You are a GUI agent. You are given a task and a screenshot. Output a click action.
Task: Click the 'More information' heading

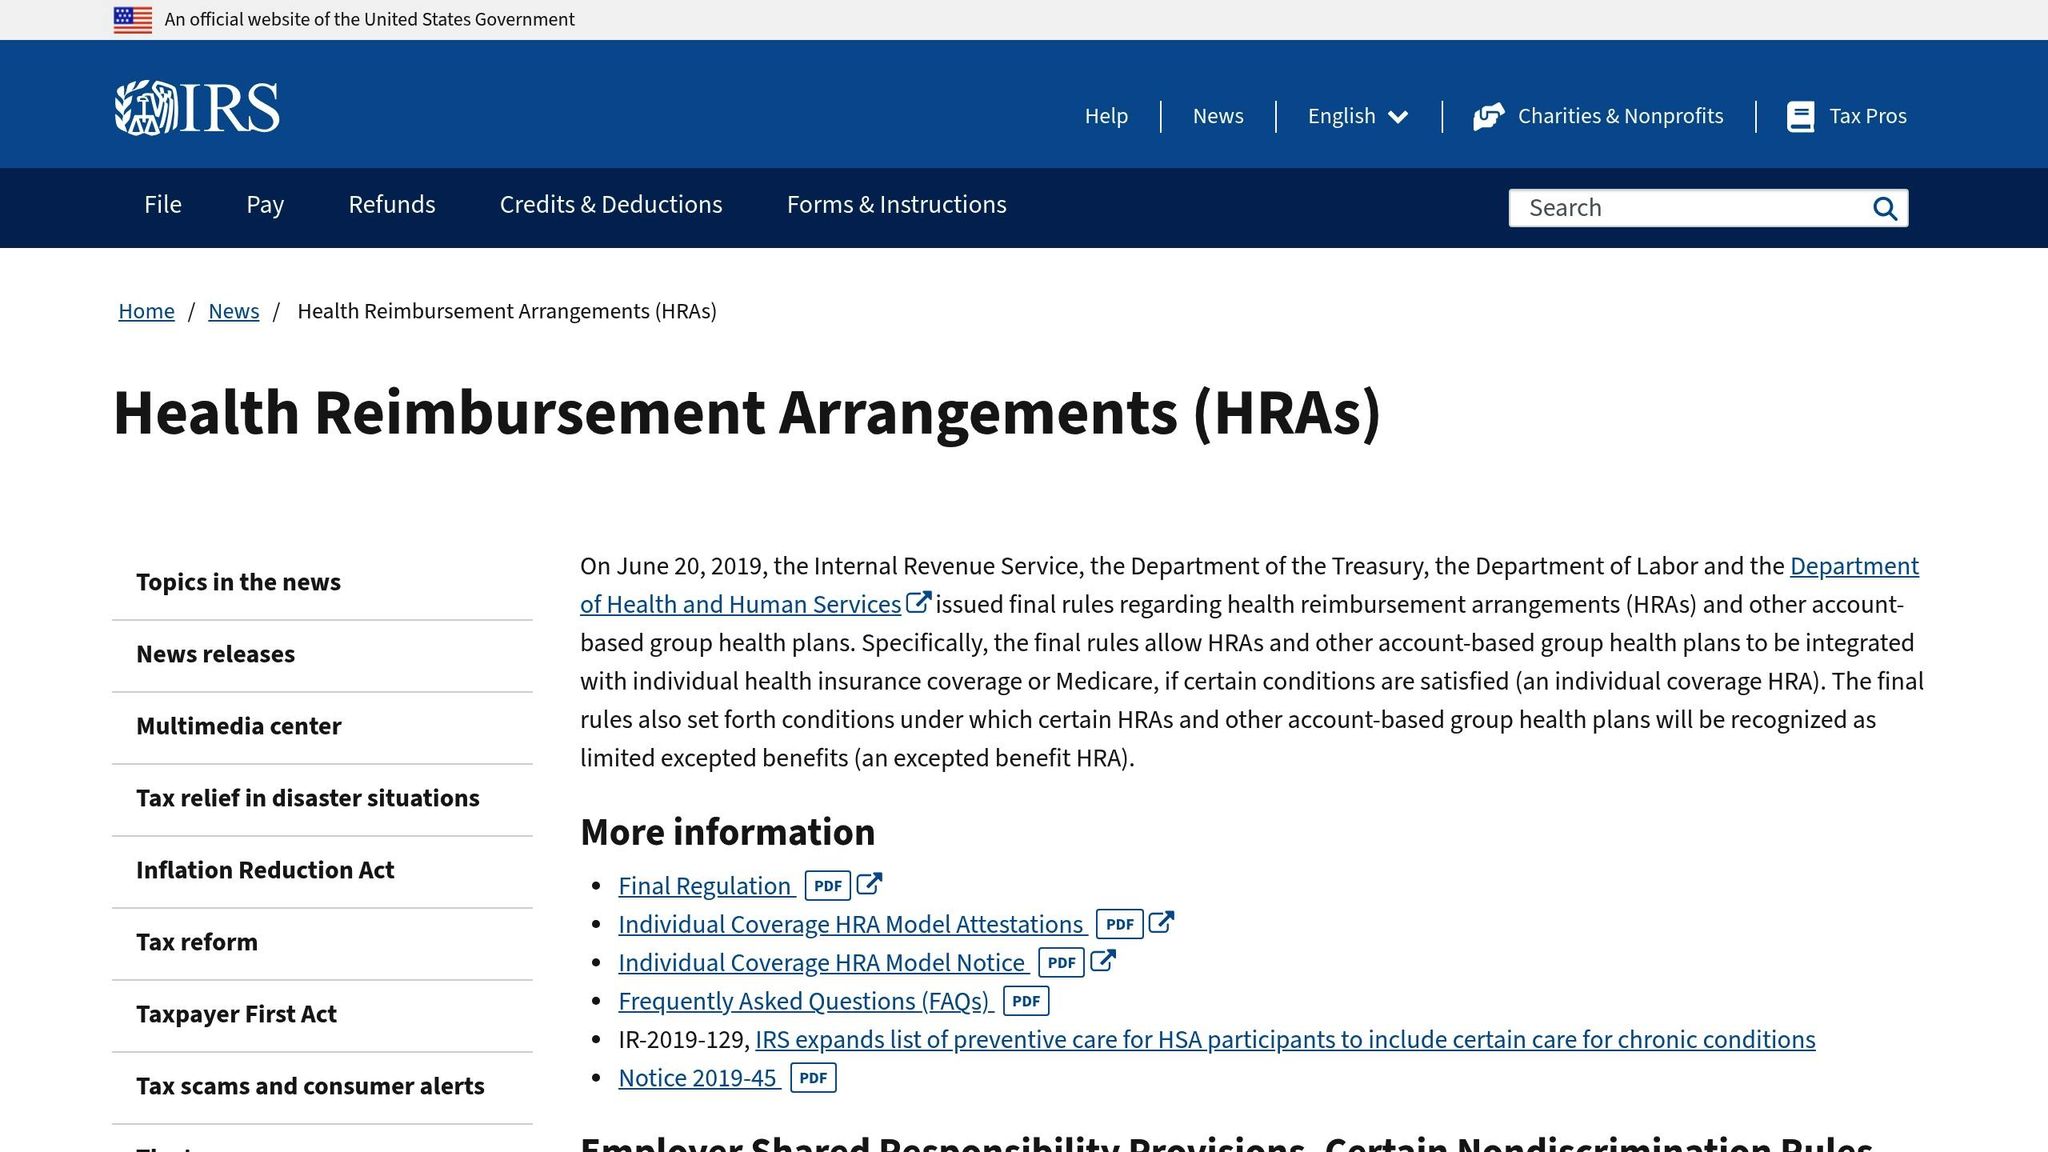728,832
